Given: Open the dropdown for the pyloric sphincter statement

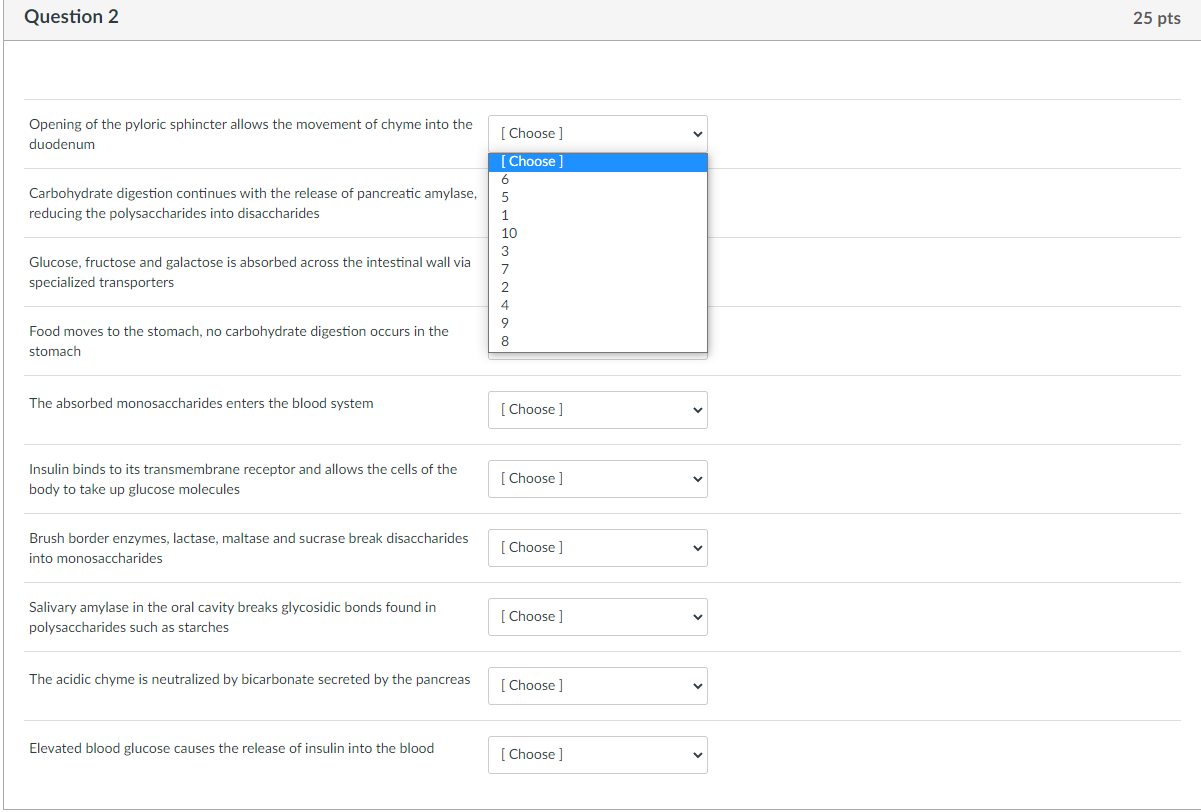Looking at the screenshot, I should point(597,133).
